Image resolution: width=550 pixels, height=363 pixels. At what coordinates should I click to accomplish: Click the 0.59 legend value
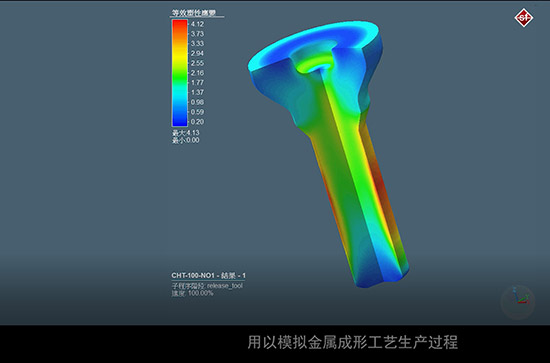point(197,112)
